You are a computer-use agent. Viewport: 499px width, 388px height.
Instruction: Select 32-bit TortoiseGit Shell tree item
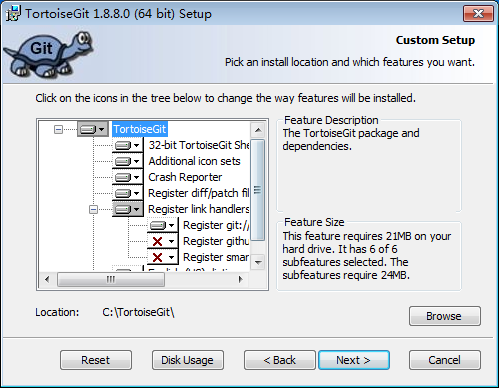199,145
